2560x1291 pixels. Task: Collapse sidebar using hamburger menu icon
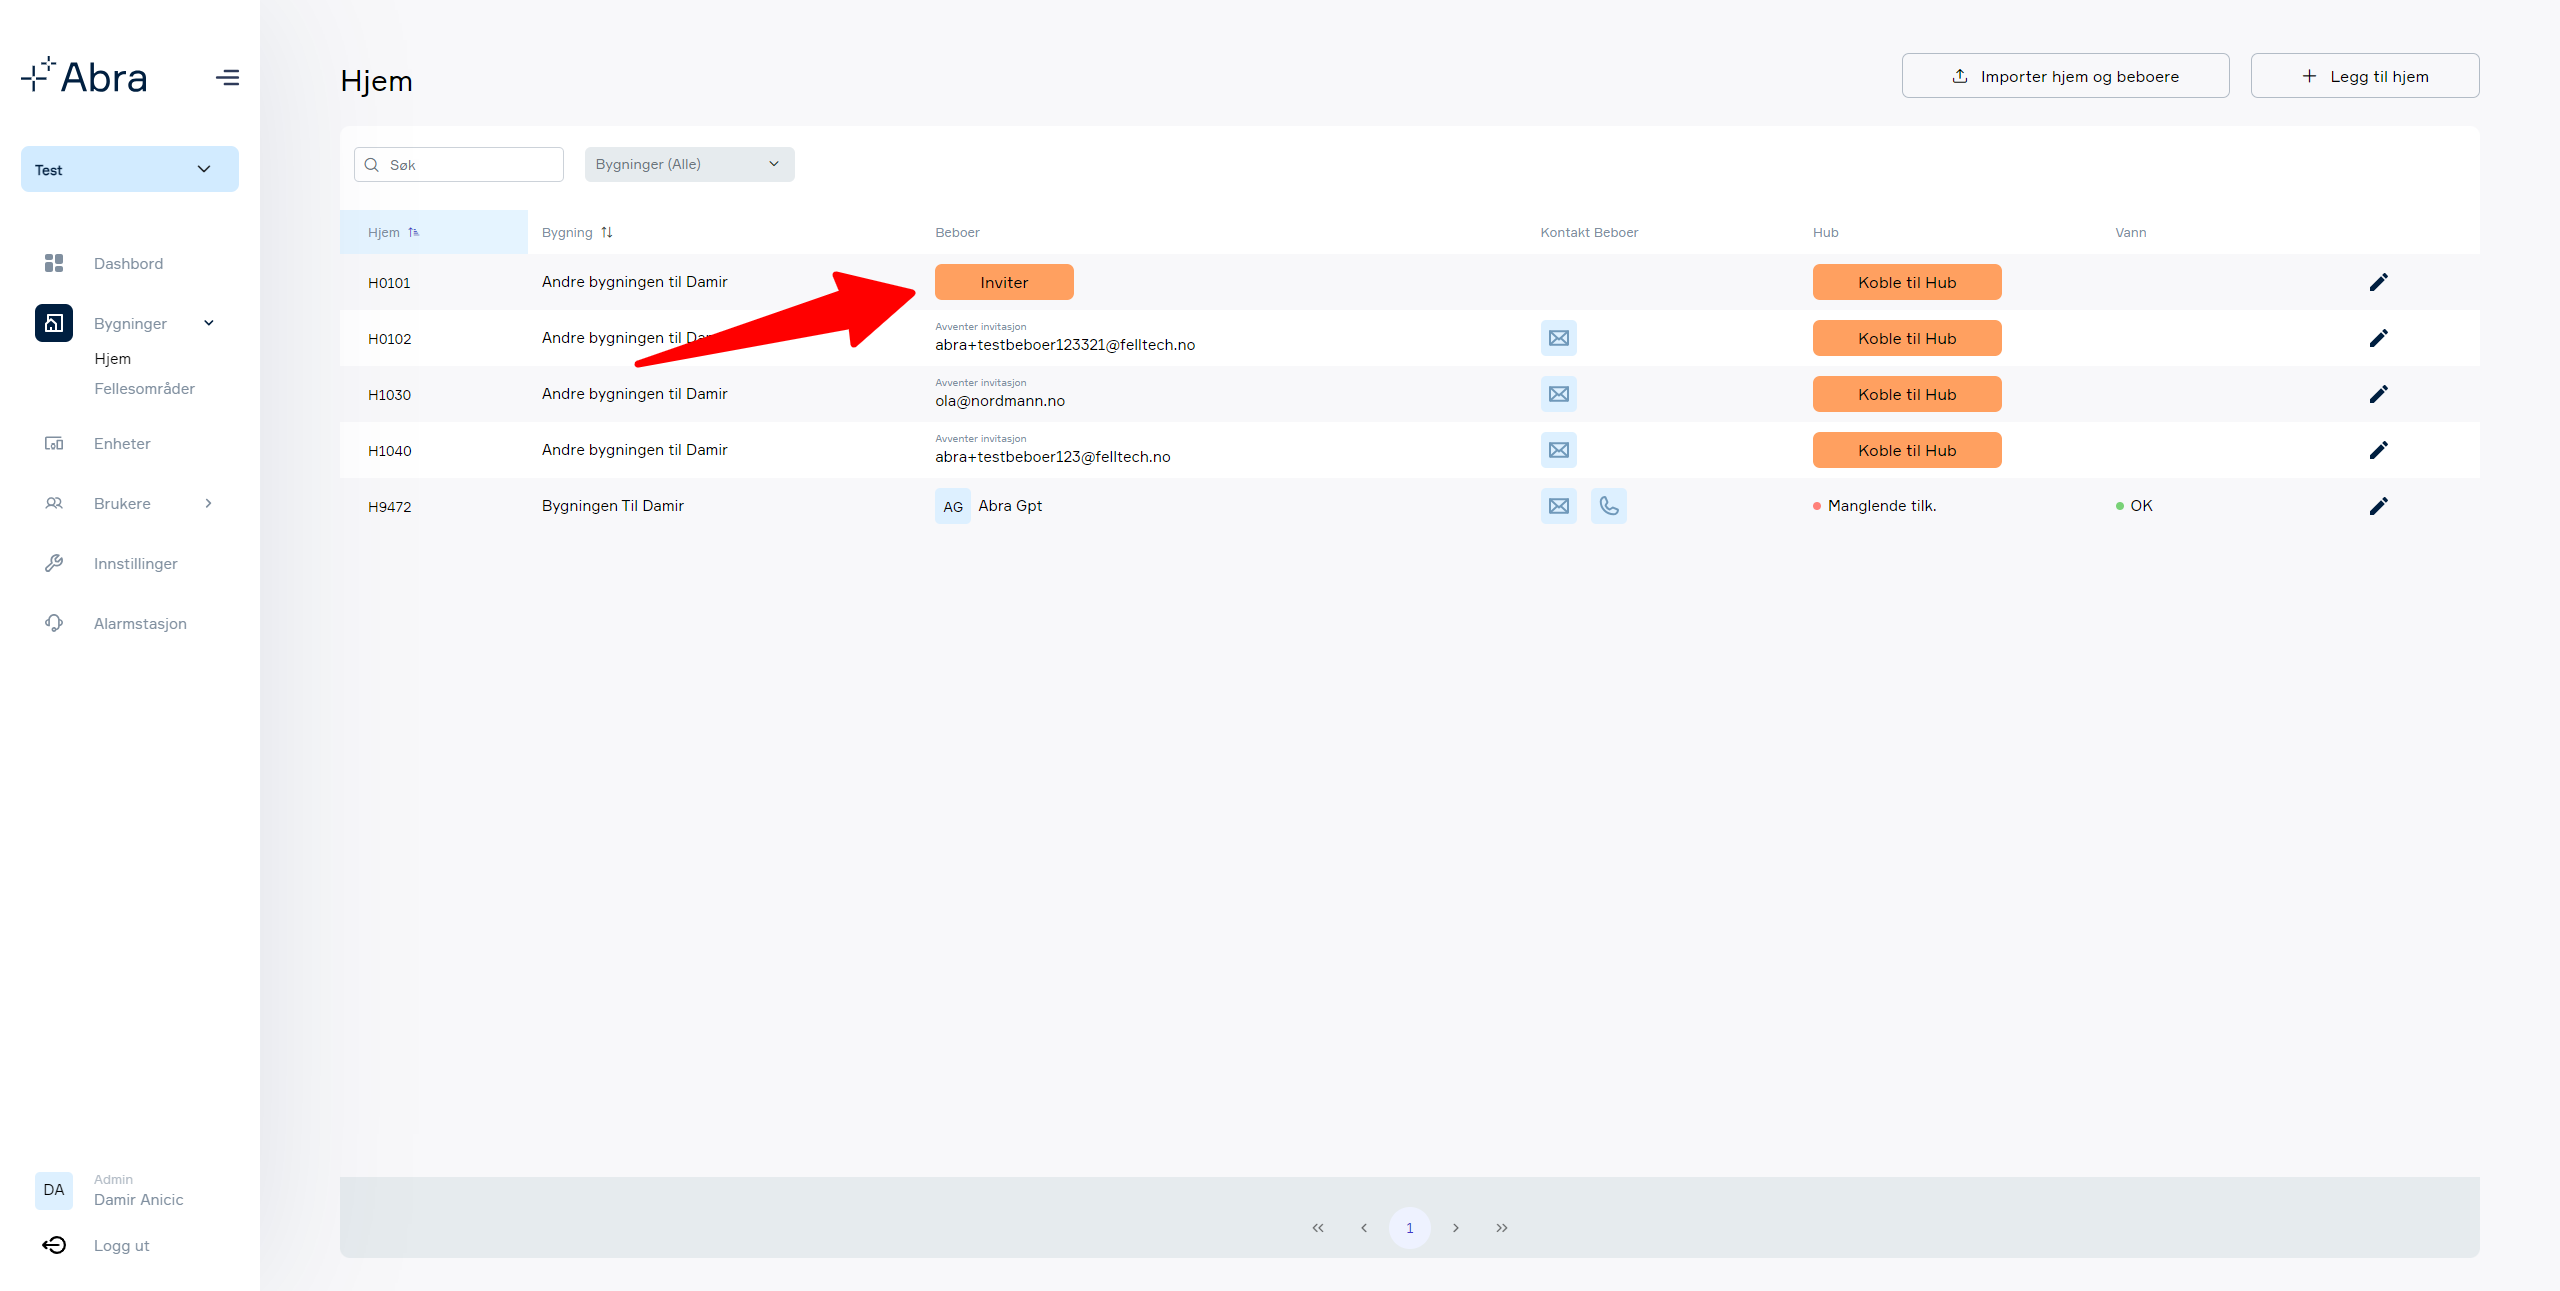pyautogui.click(x=227, y=77)
